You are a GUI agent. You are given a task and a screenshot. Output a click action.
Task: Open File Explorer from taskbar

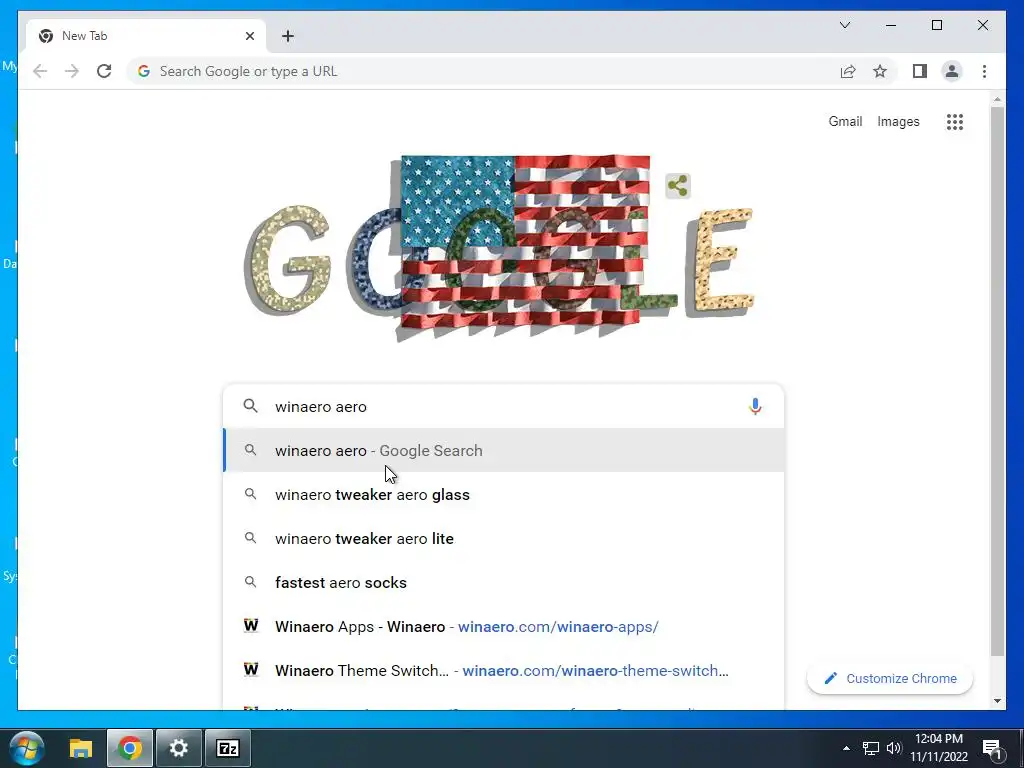pyautogui.click(x=81, y=748)
